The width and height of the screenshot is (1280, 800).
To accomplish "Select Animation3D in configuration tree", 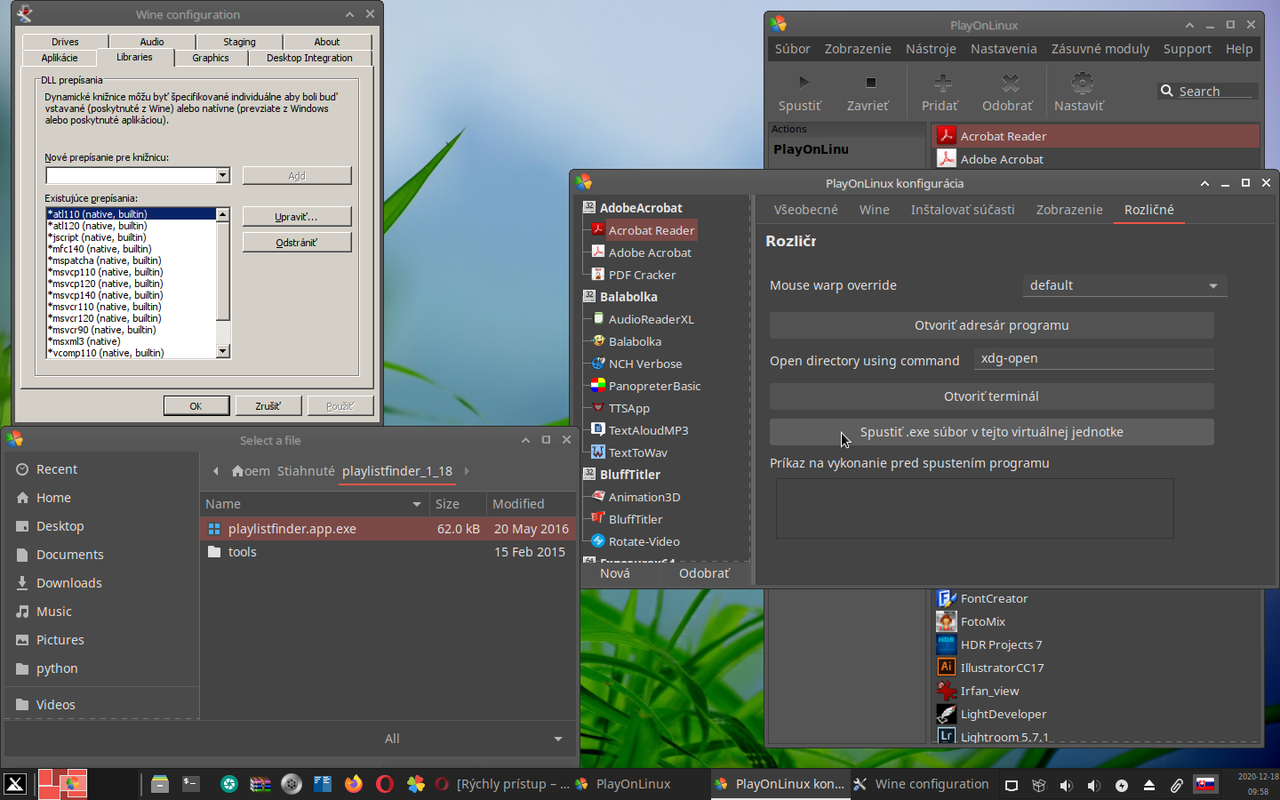I will coord(644,497).
